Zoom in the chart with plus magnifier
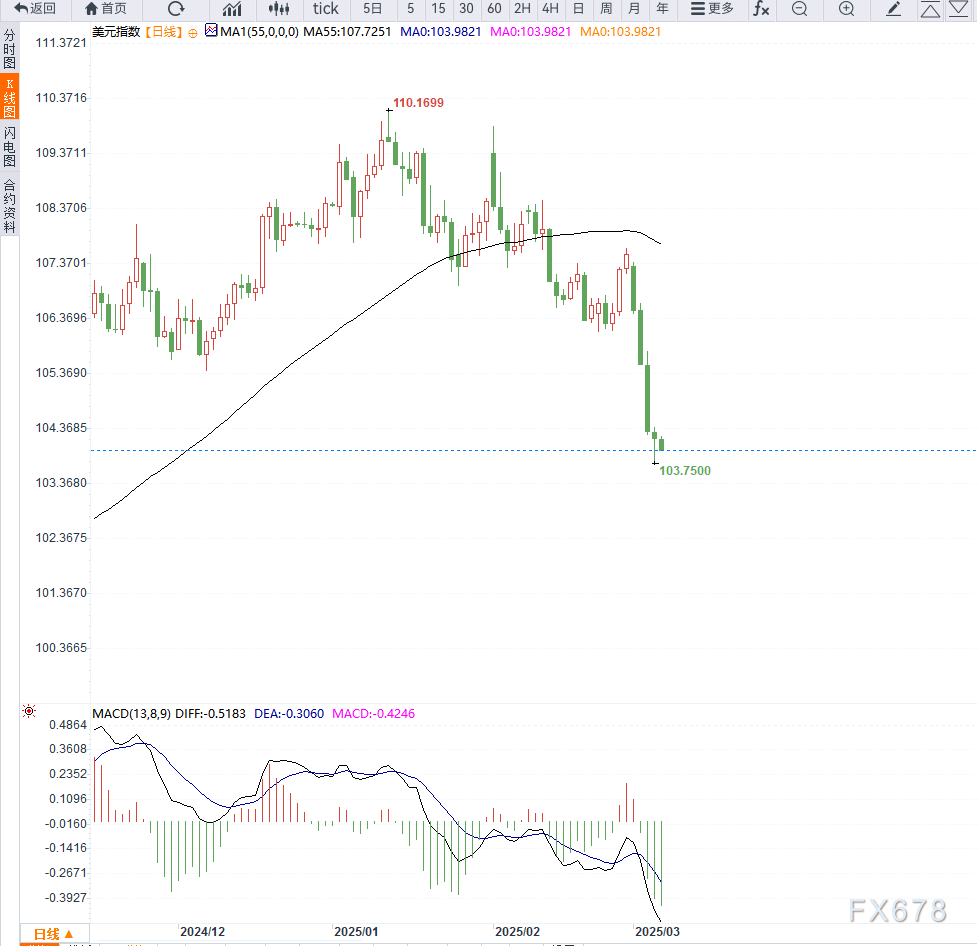The height and width of the screenshot is (946, 977). [x=846, y=9]
